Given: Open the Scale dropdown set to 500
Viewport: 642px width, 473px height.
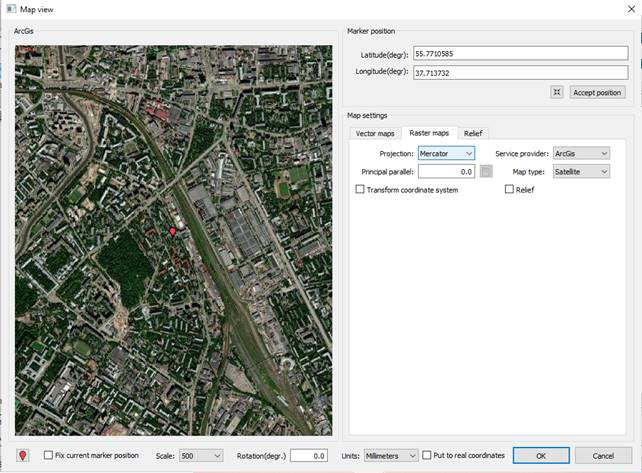Looking at the screenshot, I should pos(201,455).
